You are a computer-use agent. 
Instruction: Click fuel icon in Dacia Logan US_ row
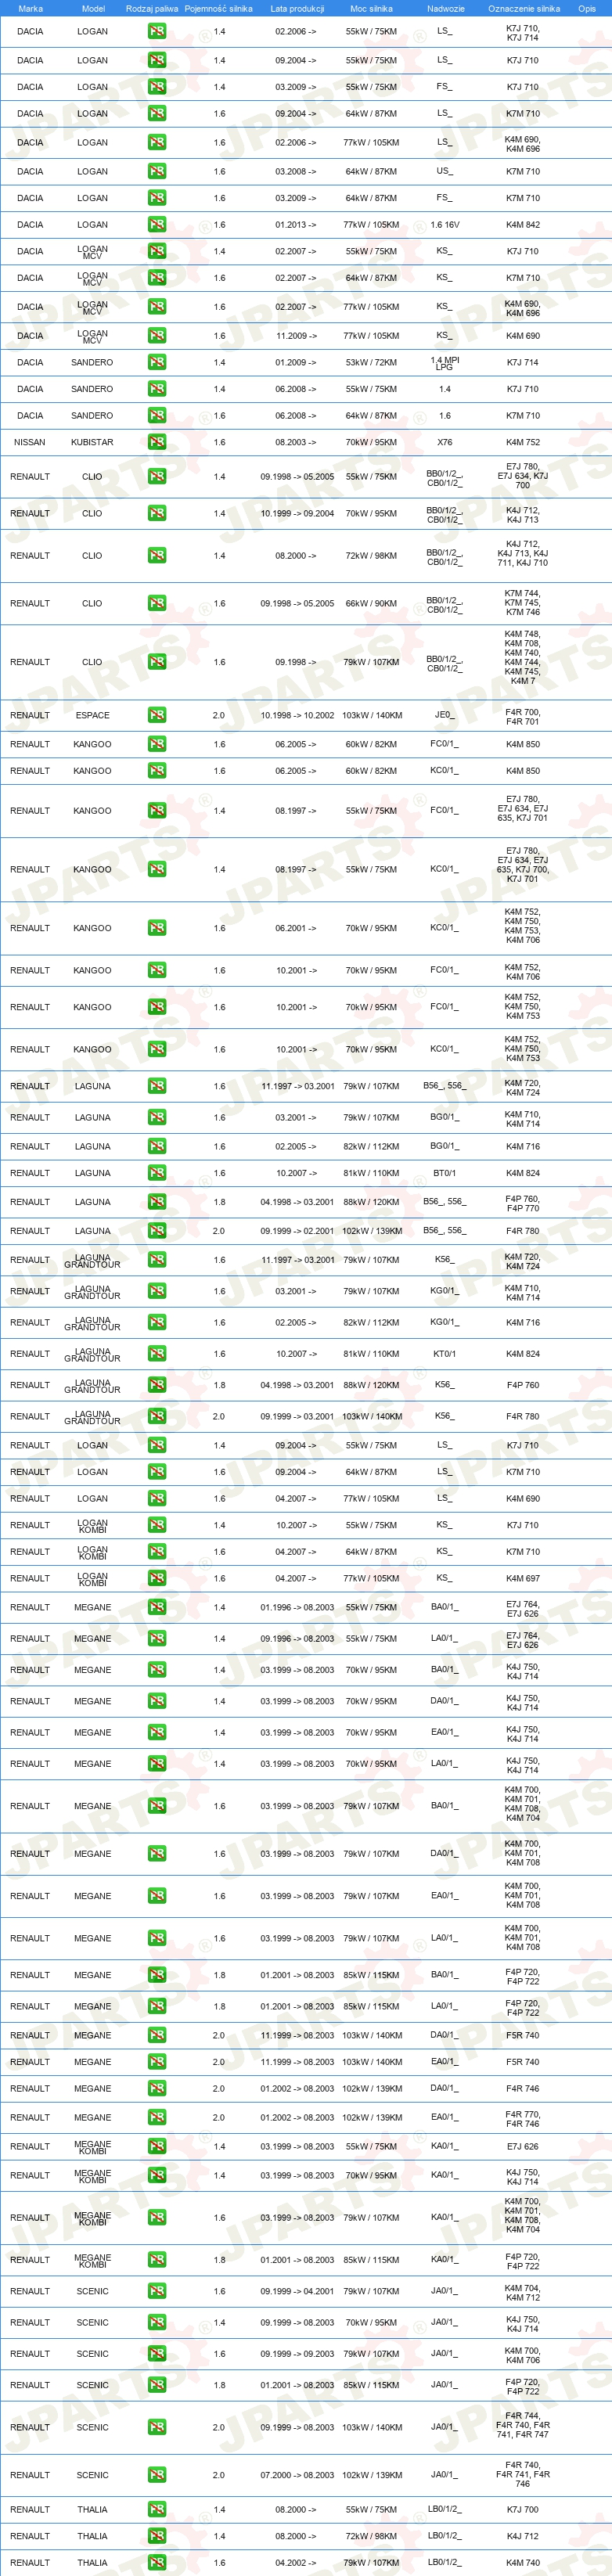pos(157,171)
